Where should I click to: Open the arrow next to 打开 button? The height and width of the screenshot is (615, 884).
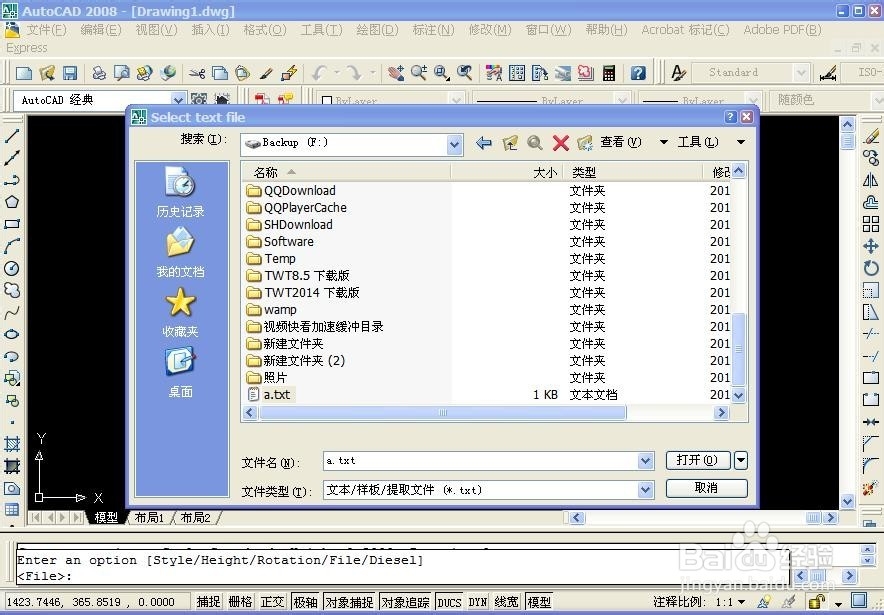point(741,461)
